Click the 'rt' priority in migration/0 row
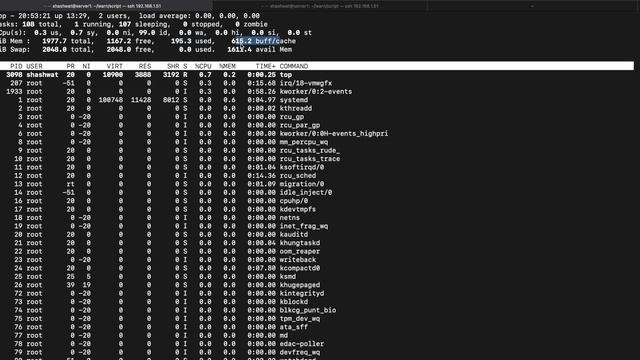Screen dimensions: 640x360 tap(71, 184)
